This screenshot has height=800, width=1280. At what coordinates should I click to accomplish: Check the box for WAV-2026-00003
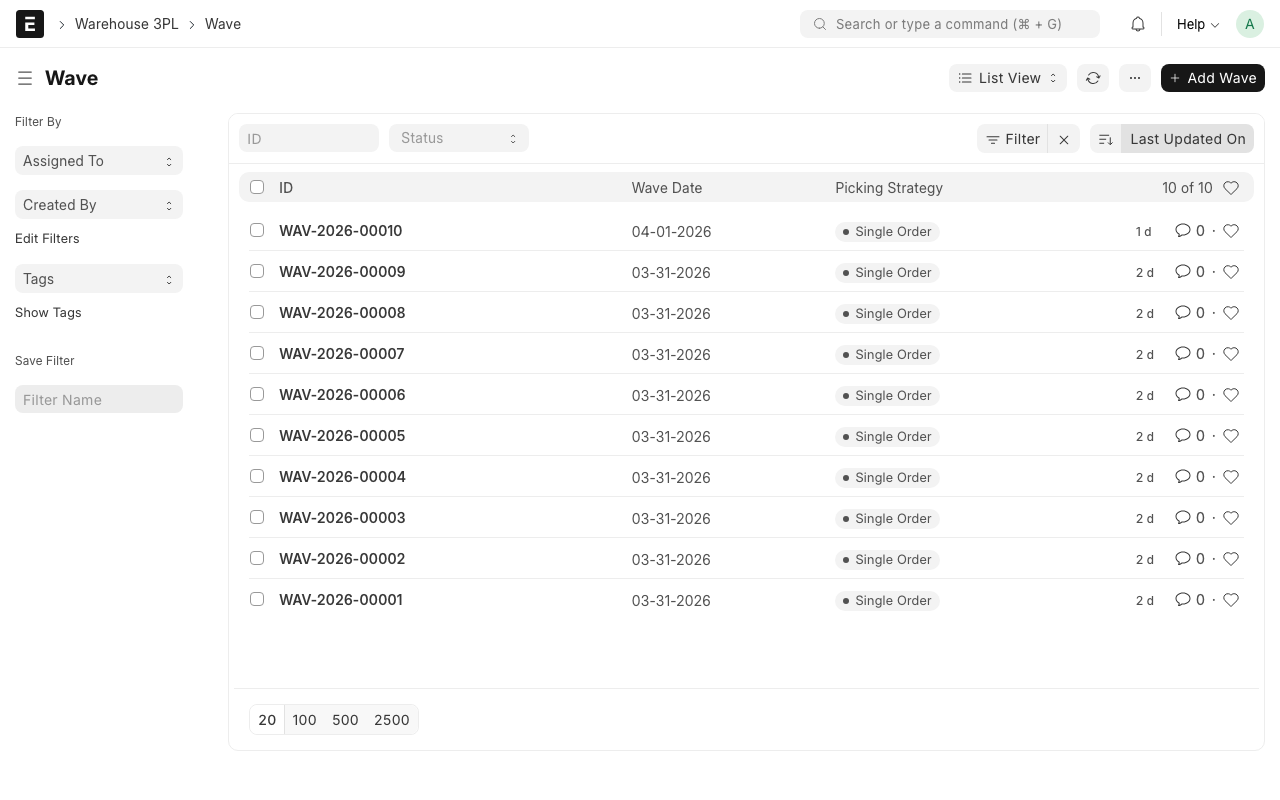click(257, 518)
